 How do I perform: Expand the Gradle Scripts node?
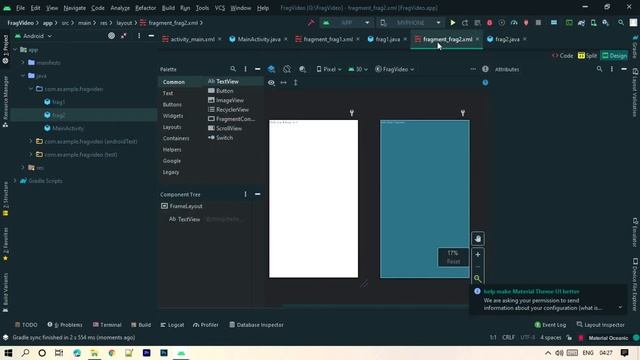pyautogui.click(x=16, y=180)
